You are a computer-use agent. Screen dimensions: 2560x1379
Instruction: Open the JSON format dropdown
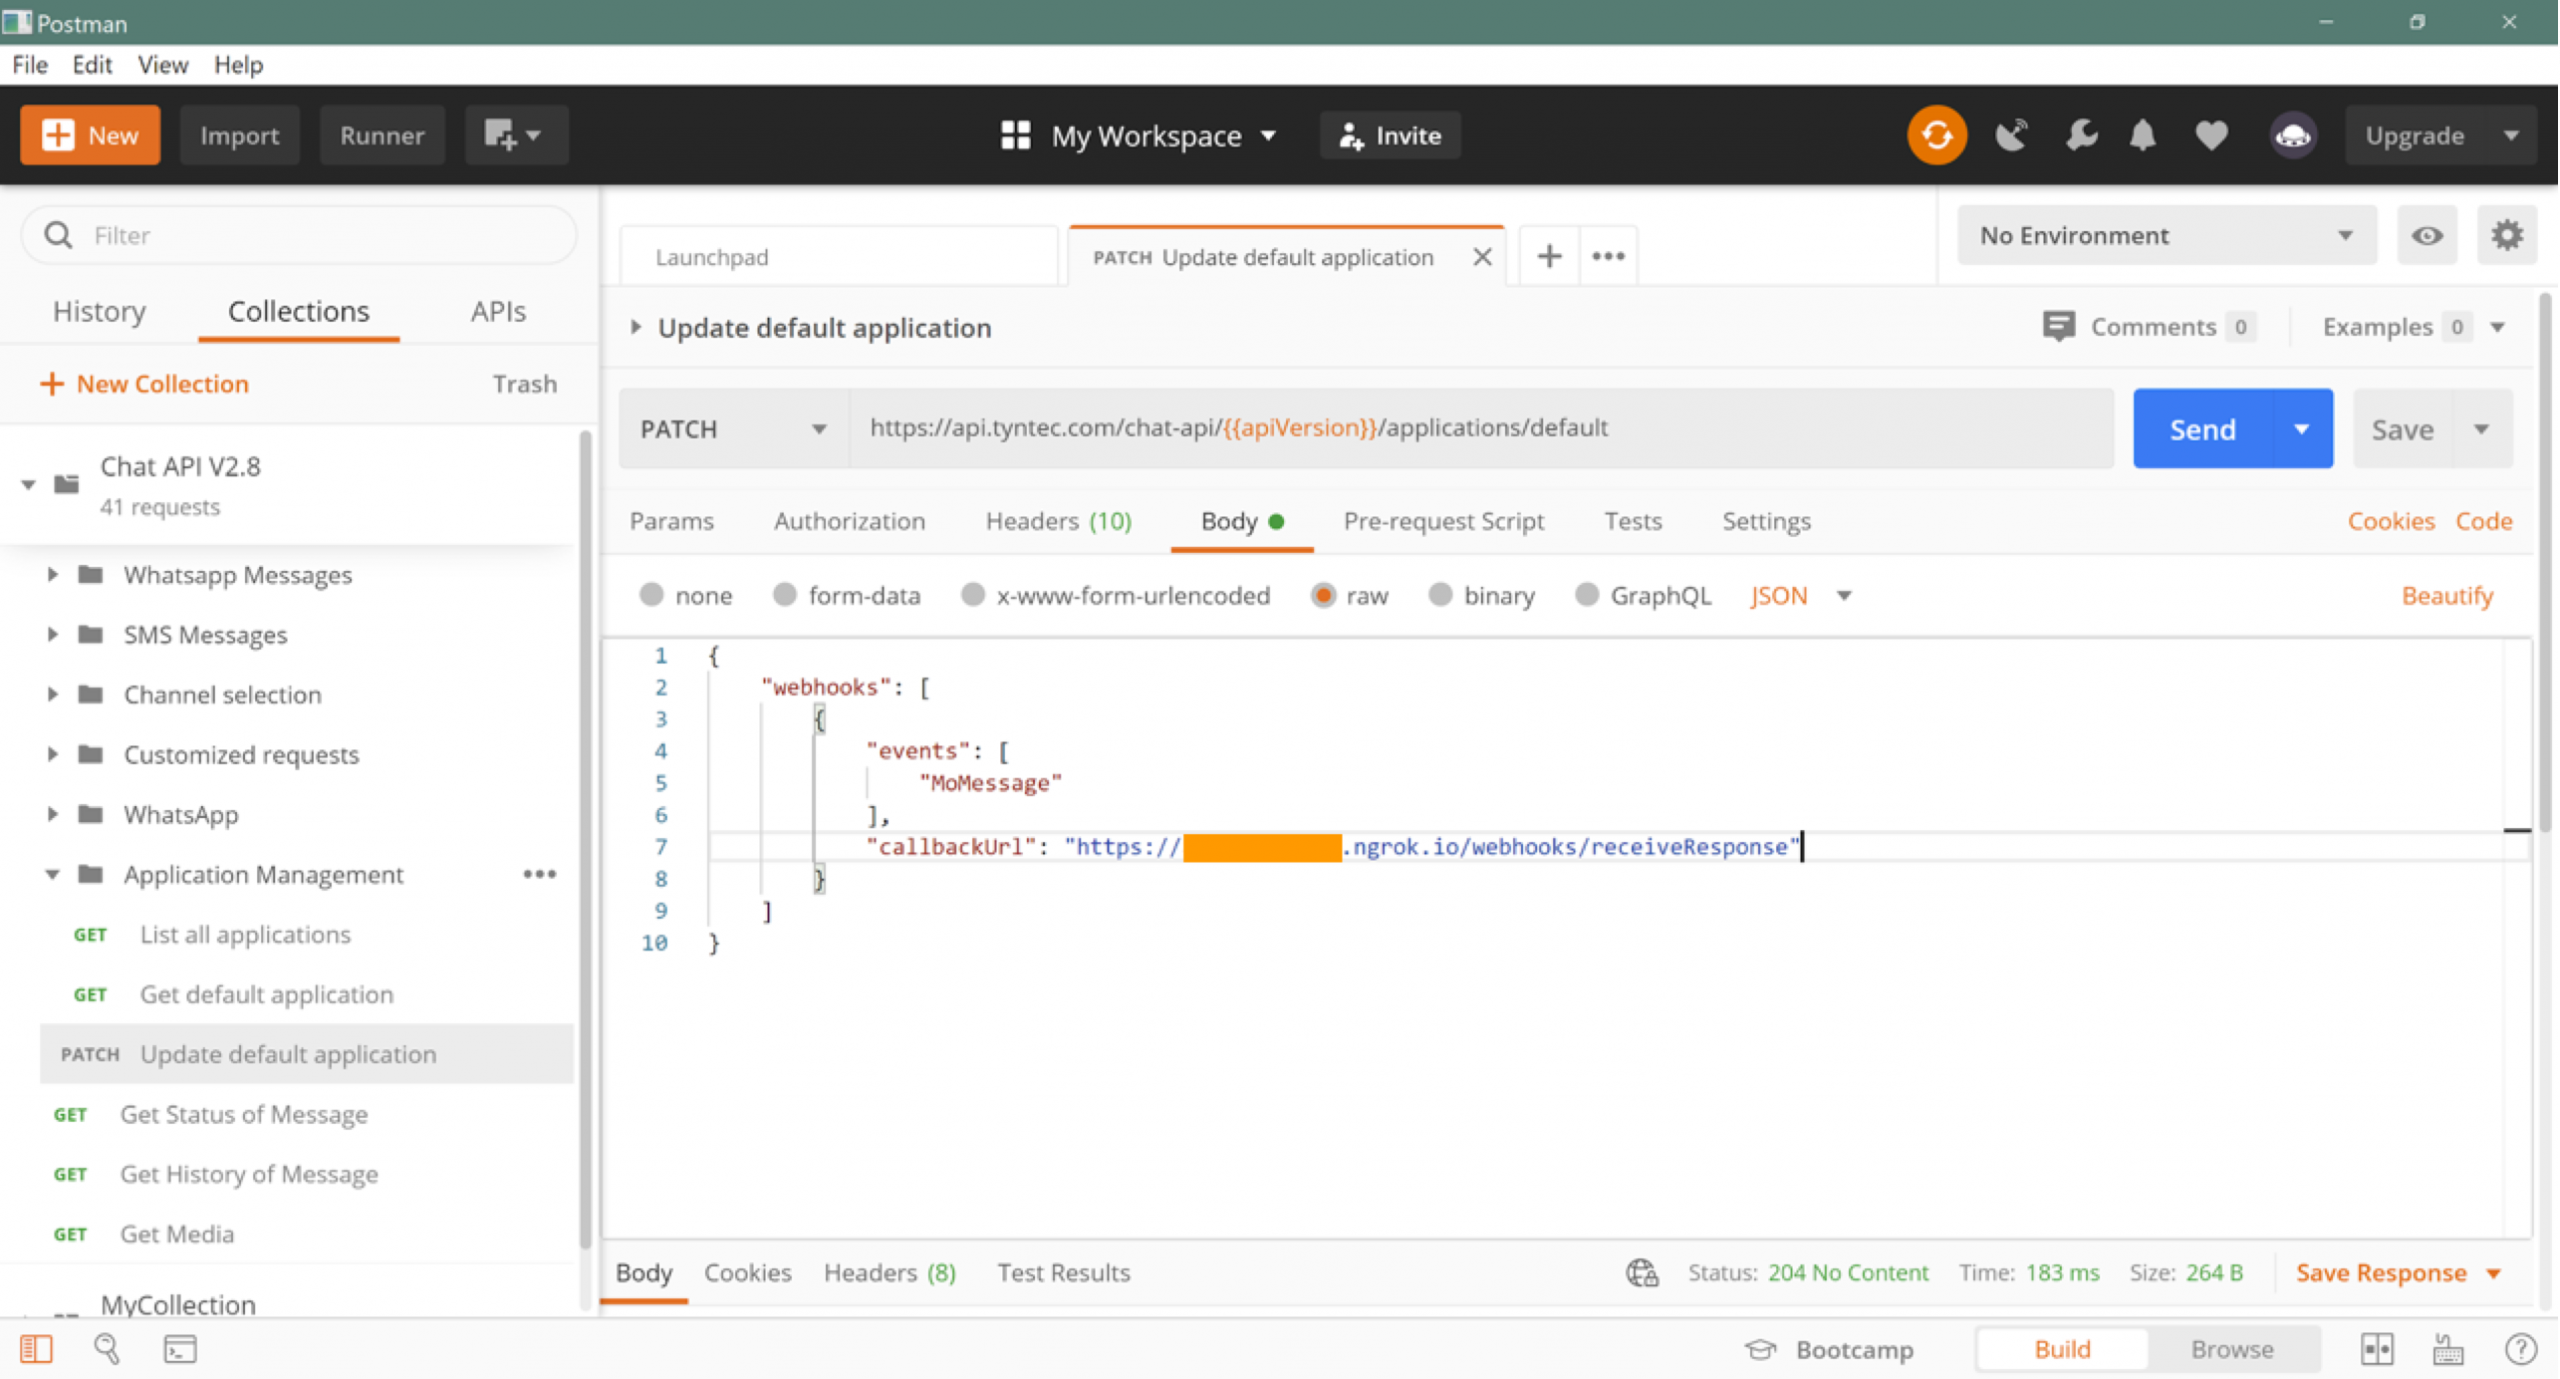(1801, 595)
